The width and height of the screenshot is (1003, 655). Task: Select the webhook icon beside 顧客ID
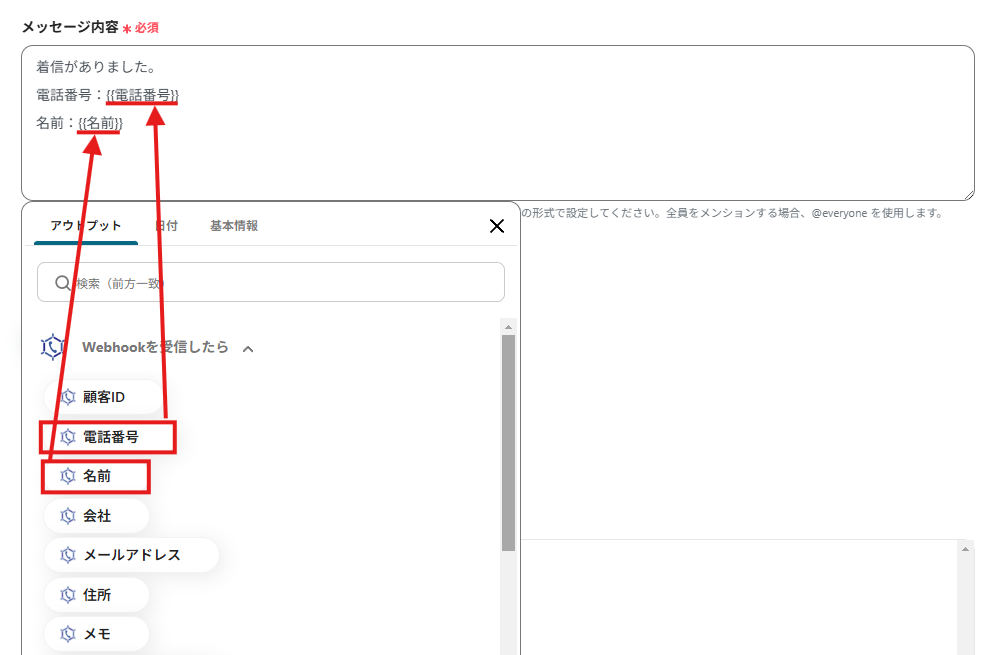pos(68,397)
